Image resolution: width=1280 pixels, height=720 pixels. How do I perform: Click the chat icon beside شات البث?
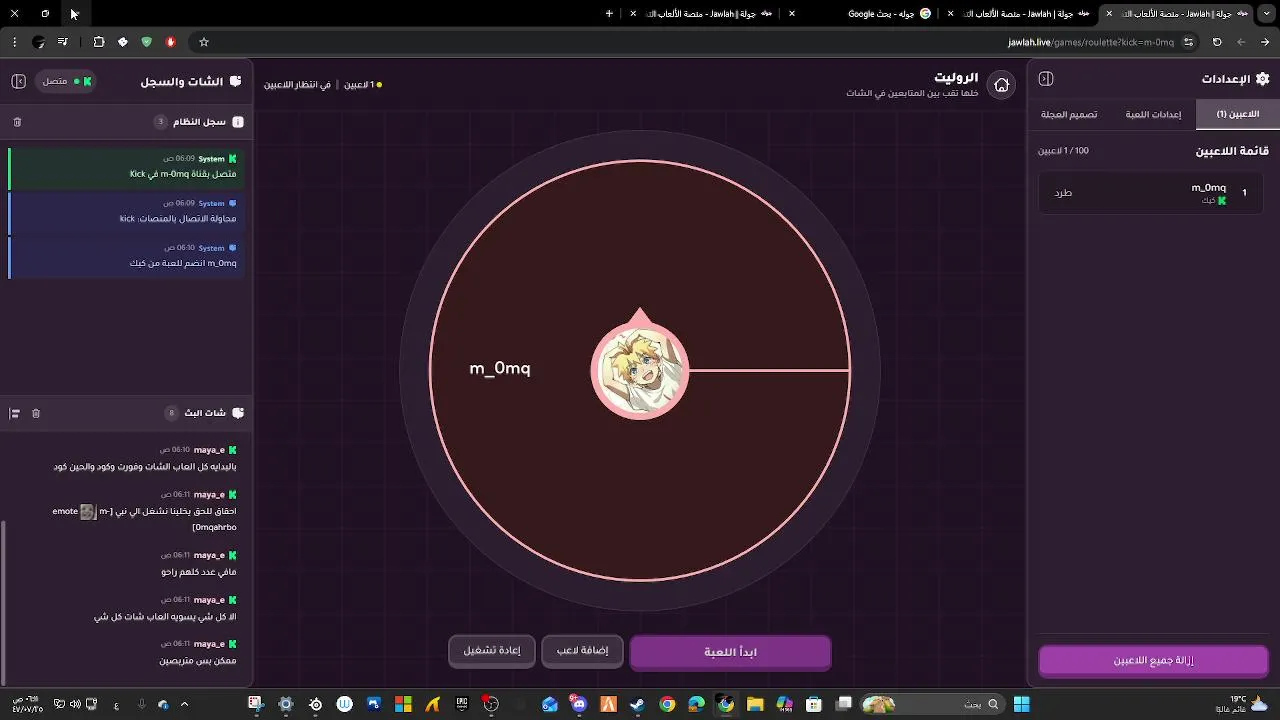click(x=238, y=413)
